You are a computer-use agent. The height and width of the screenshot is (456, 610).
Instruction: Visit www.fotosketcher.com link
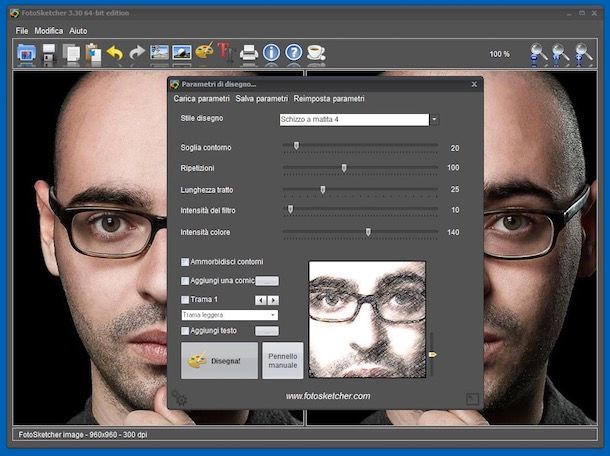[328, 396]
